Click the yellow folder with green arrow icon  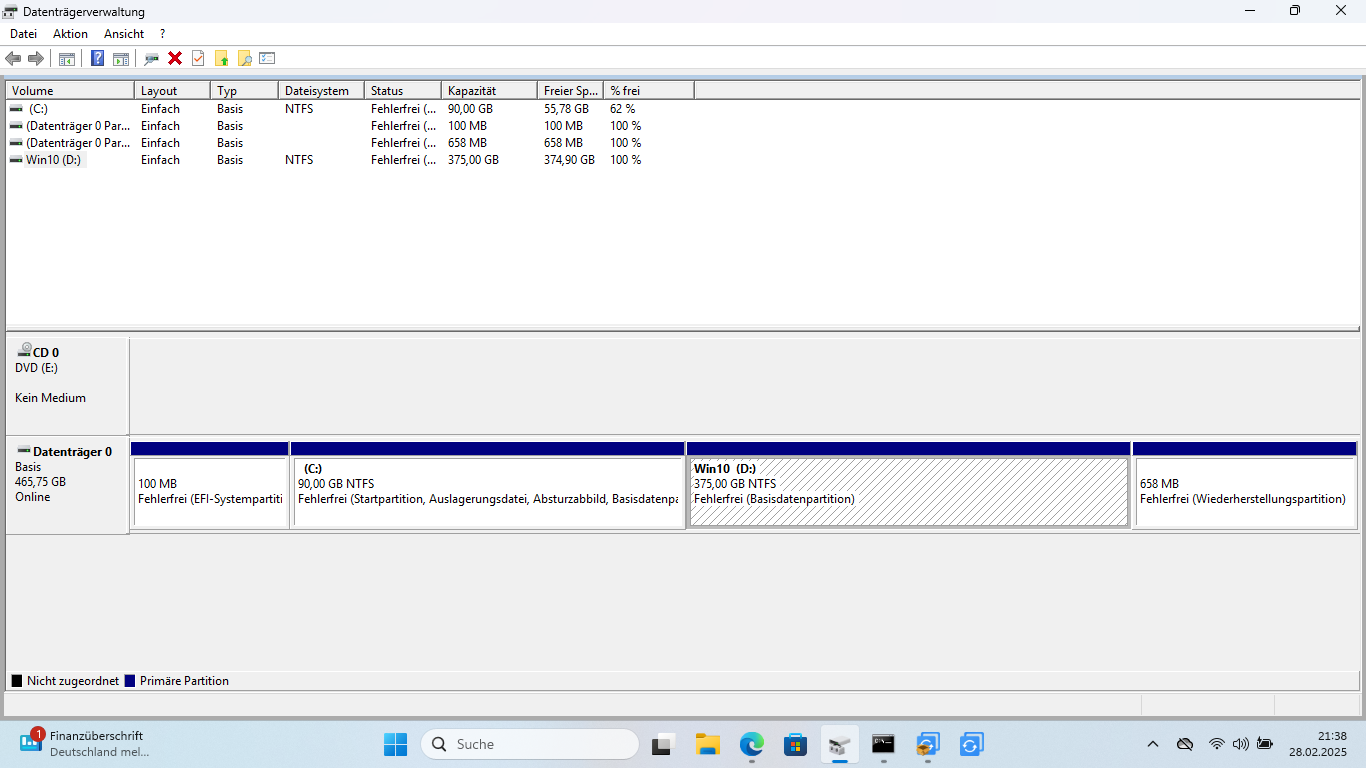(221, 58)
